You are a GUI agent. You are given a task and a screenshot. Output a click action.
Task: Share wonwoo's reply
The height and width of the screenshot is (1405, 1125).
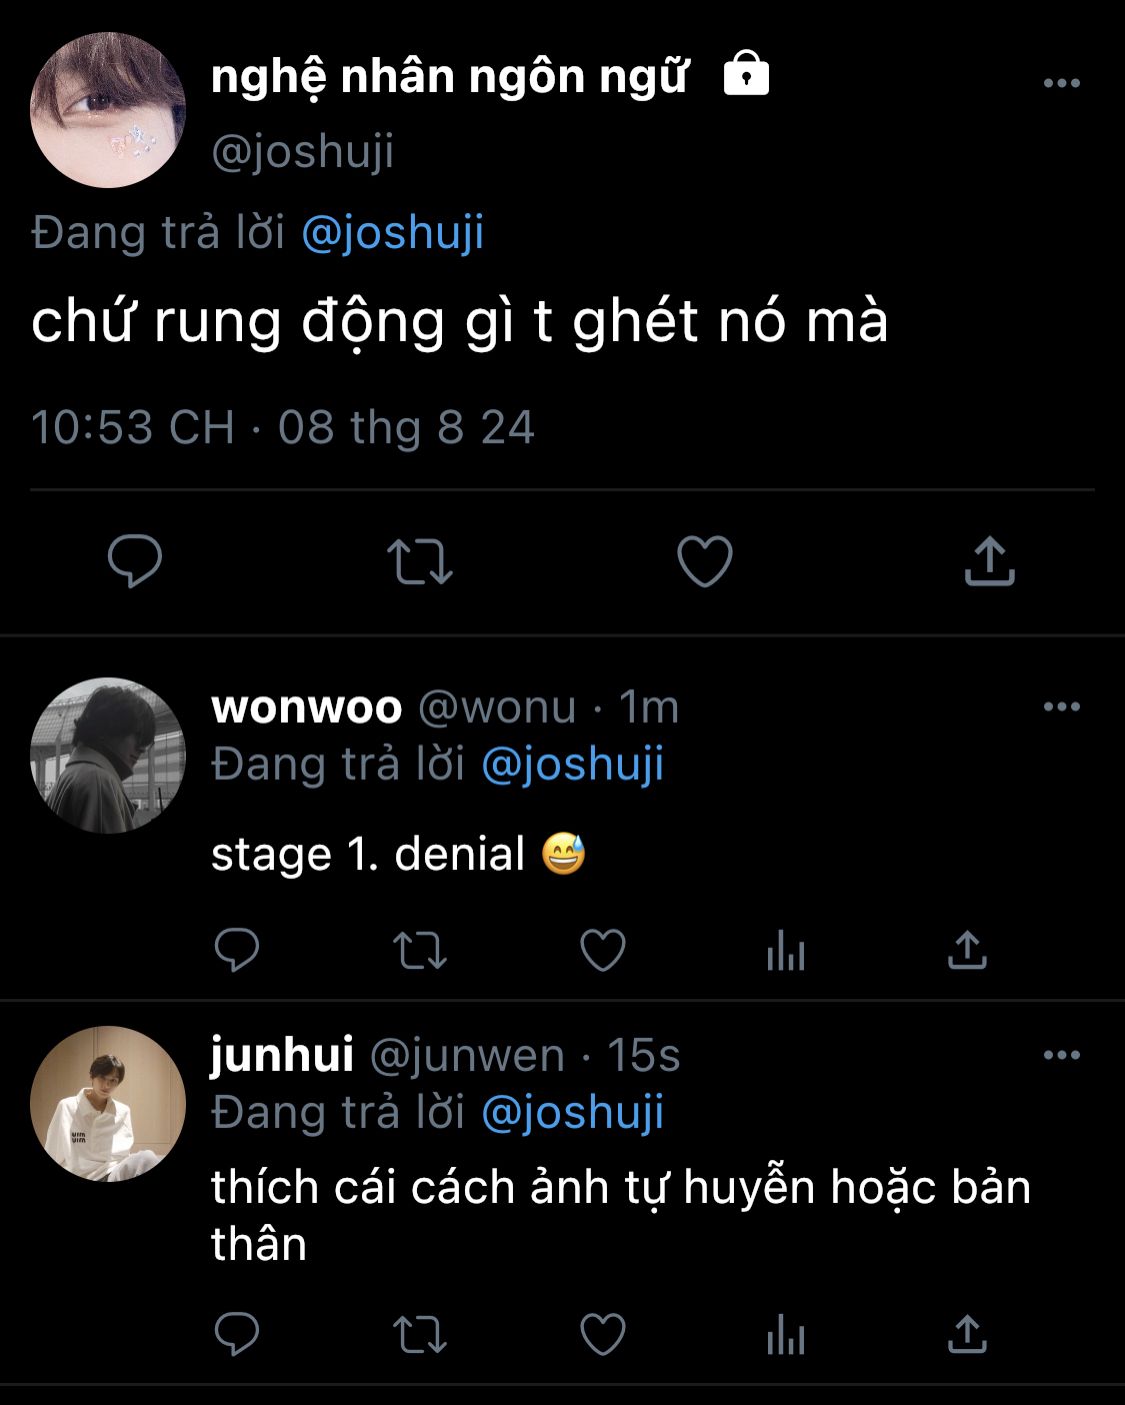click(x=967, y=950)
